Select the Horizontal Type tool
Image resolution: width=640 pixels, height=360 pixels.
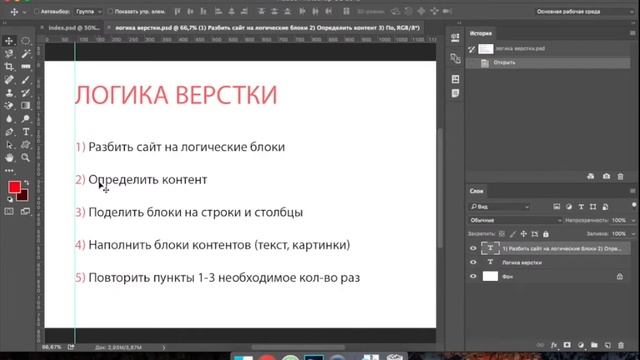click(25, 132)
